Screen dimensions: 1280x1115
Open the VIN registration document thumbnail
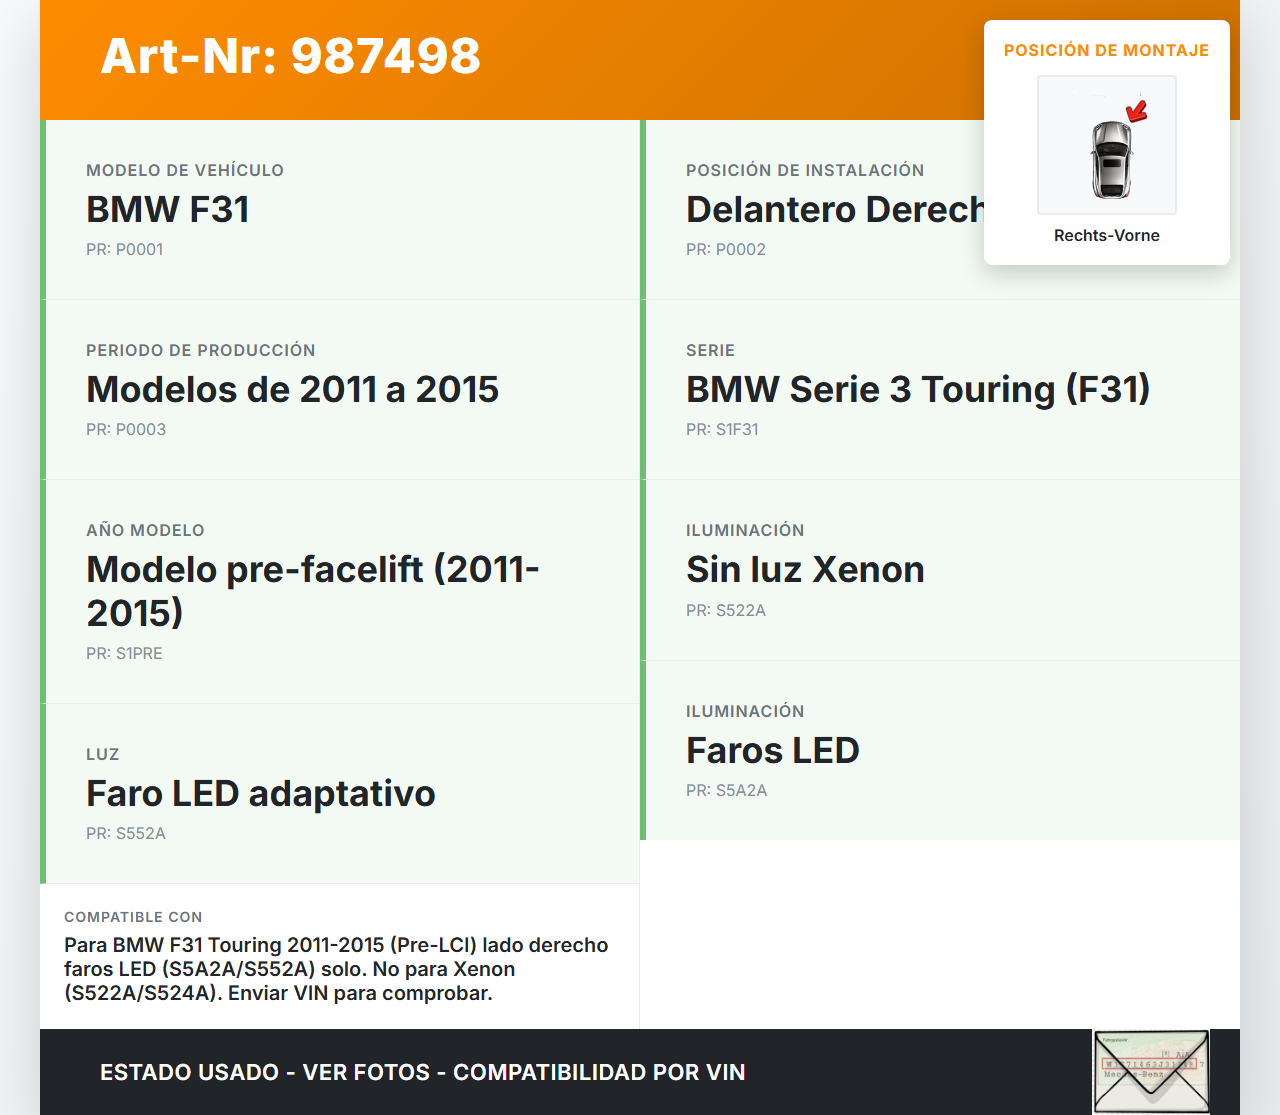(x=1151, y=1072)
